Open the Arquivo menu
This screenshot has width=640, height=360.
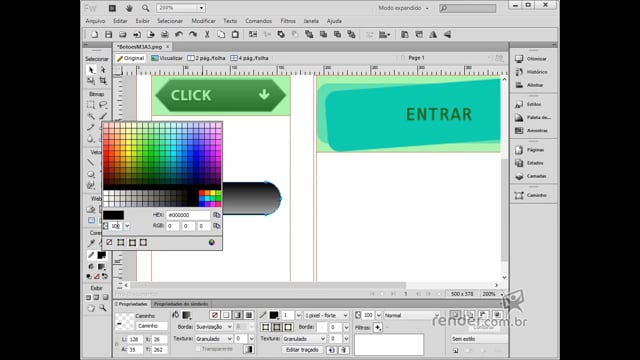point(96,21)
